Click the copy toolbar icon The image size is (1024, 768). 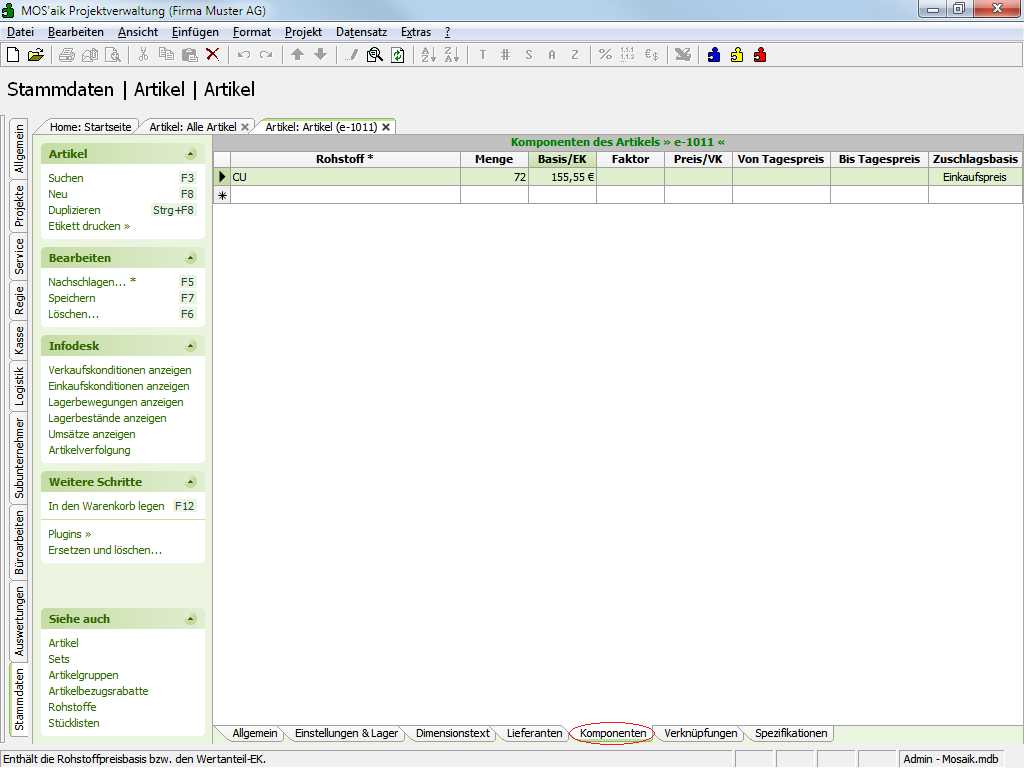click(x=167, y=55)
